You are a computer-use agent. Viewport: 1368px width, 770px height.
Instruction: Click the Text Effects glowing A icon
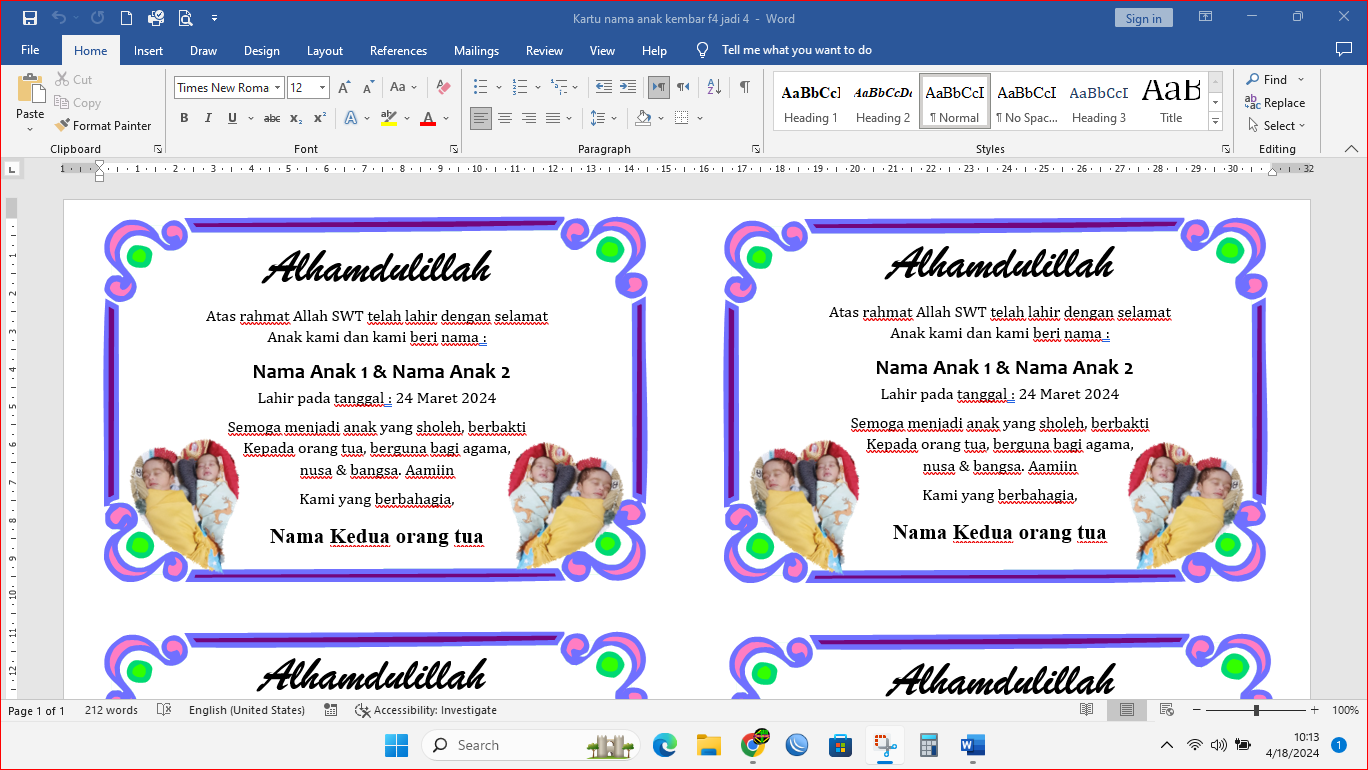(351, 118)
